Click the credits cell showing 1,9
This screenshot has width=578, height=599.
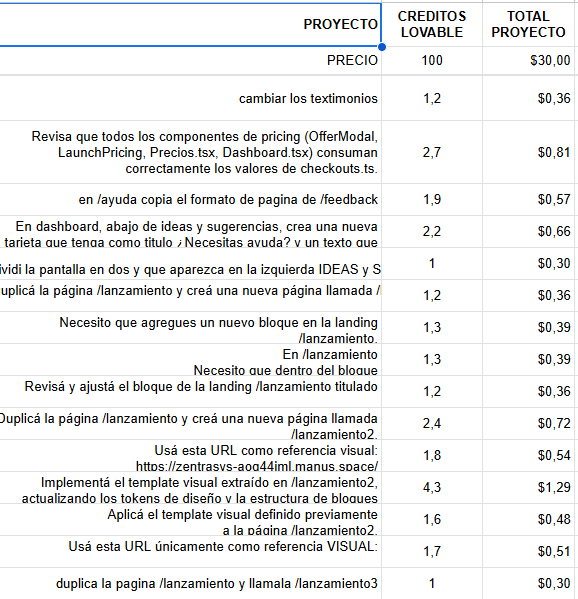[x=432, y=199]
